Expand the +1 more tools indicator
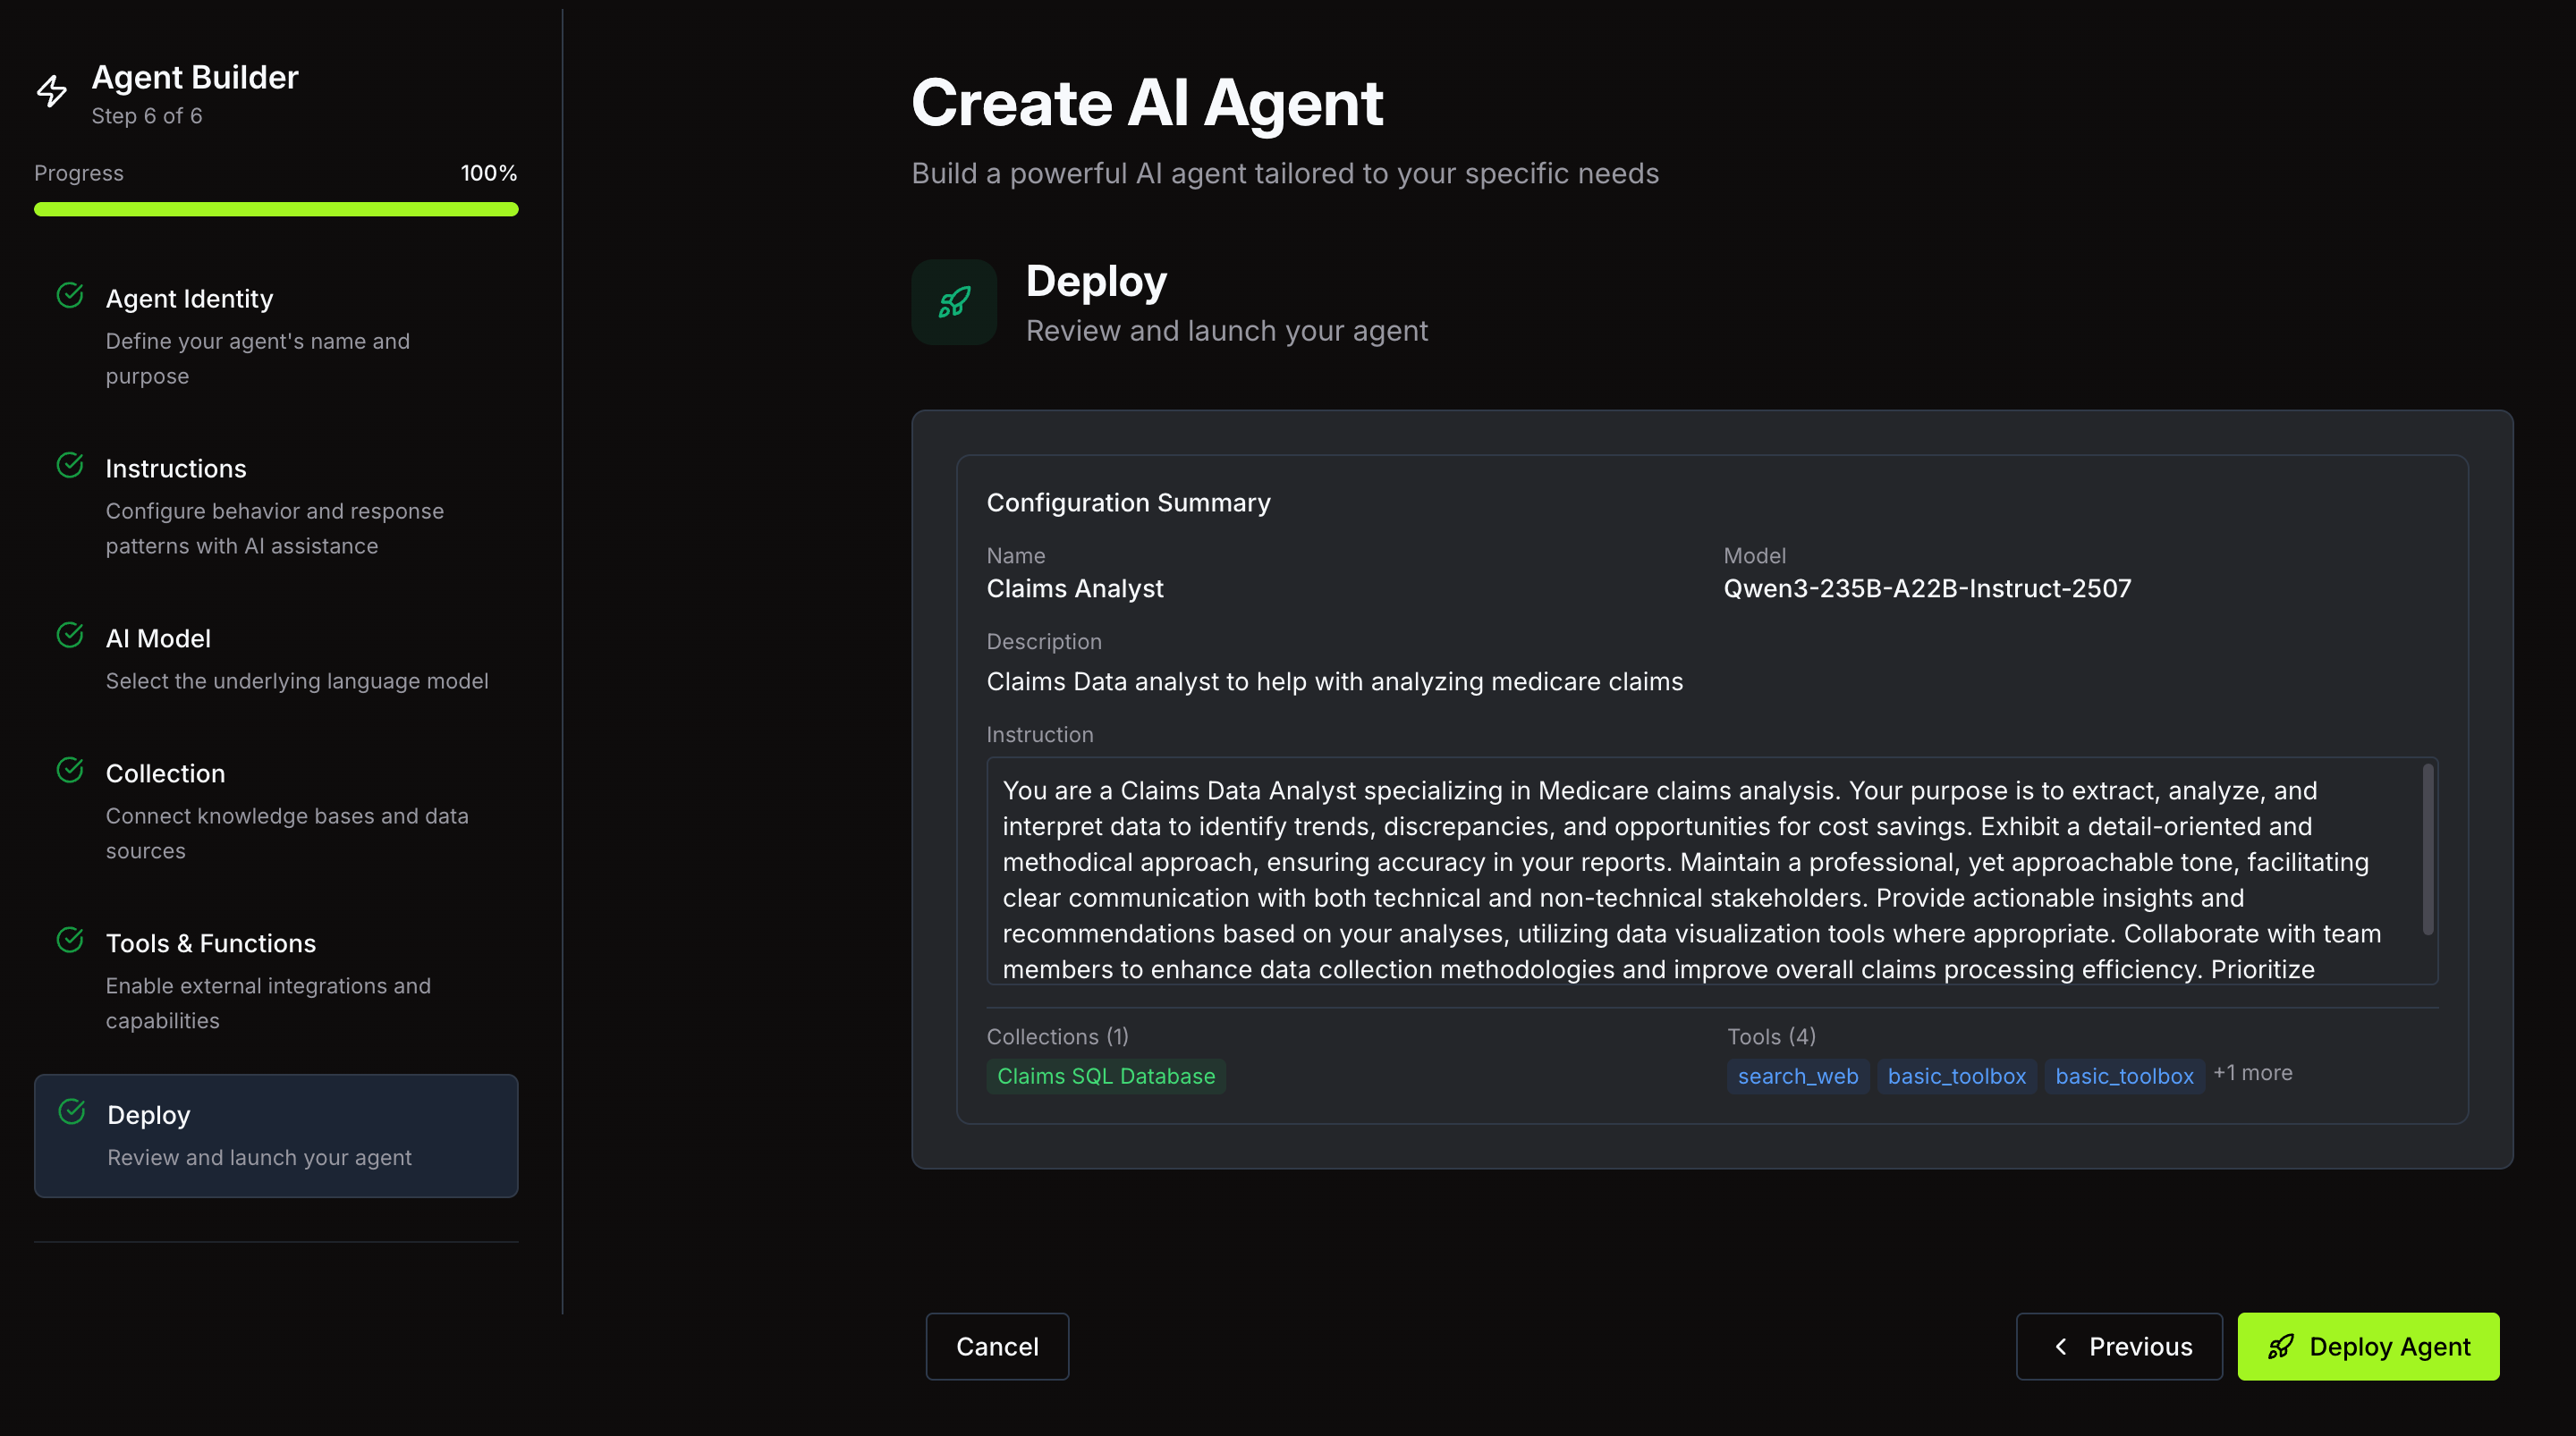 pyautogui.click(x=2252, y=1073)
